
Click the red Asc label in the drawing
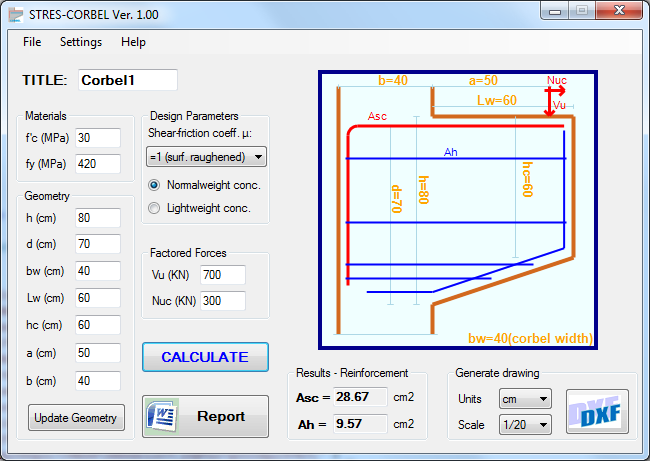(377, 116)
